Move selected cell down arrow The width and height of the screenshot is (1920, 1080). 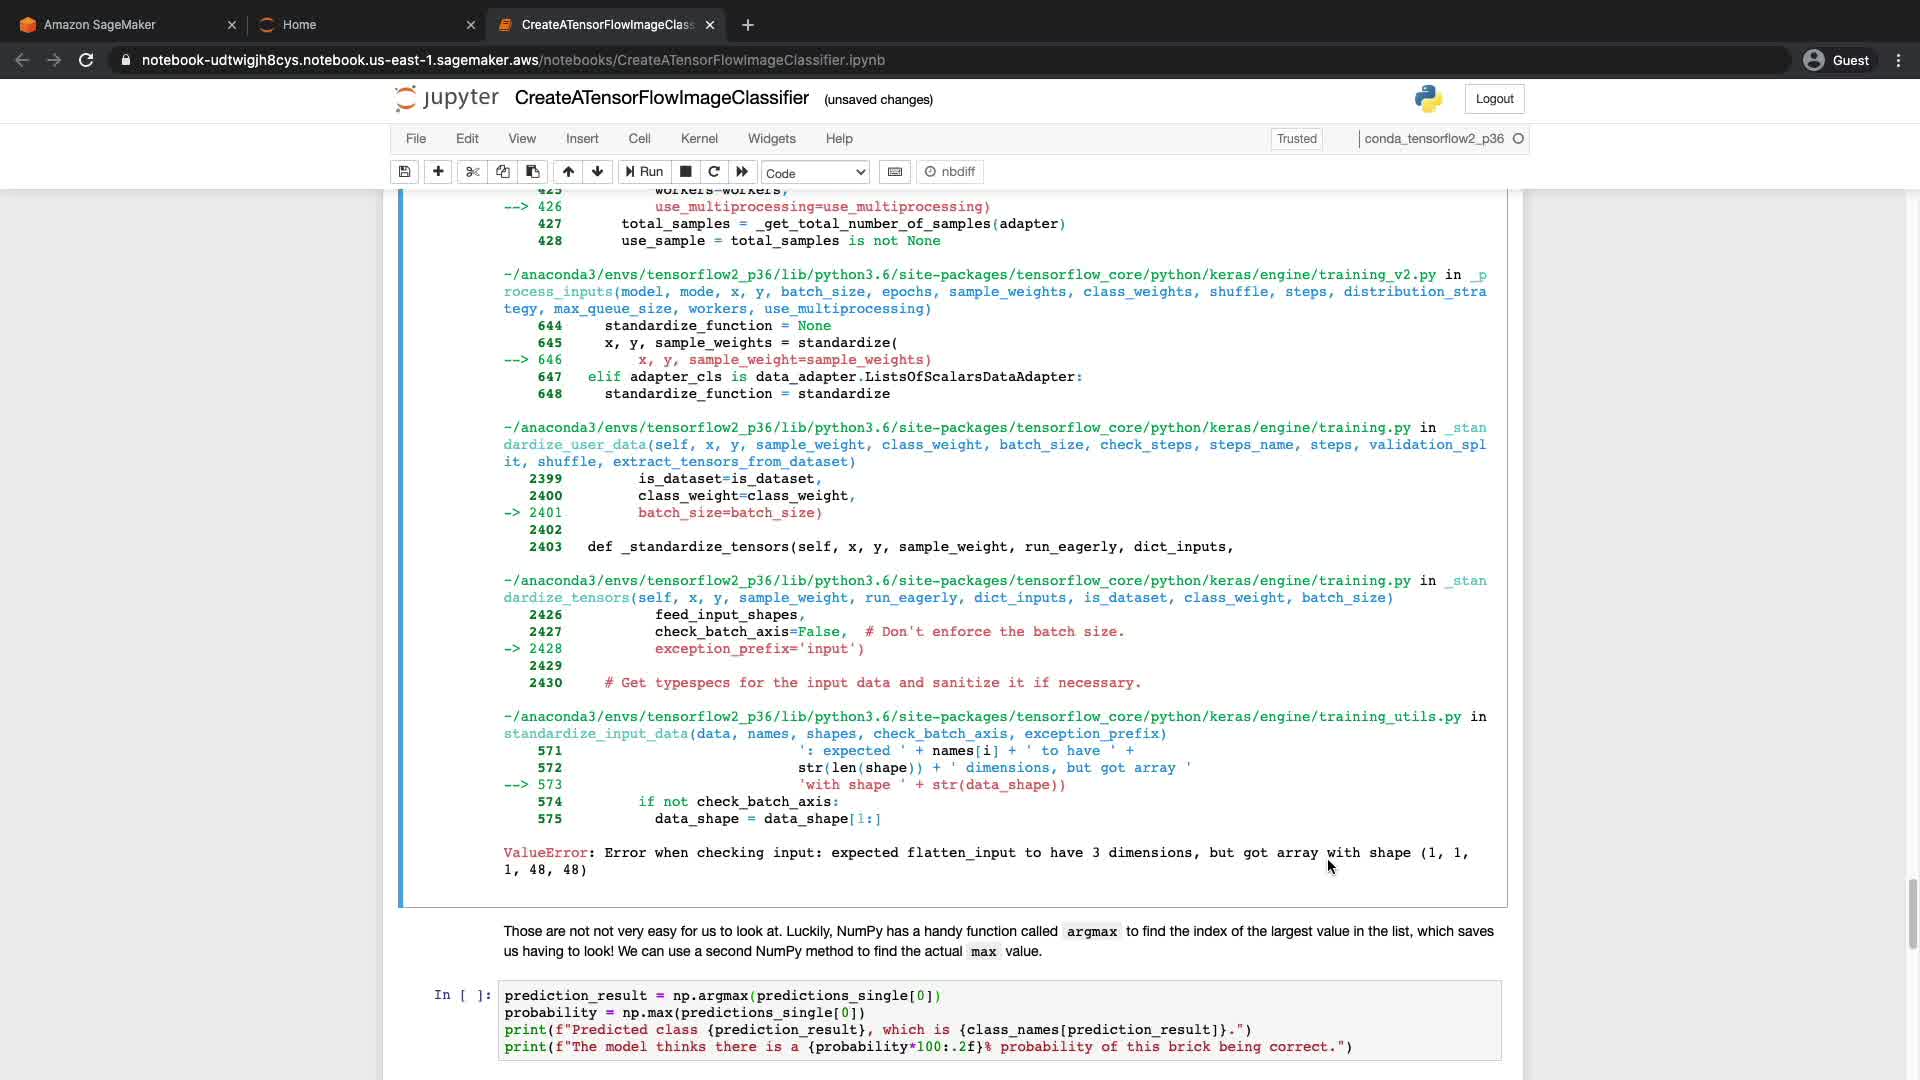[x=598, y=172]
